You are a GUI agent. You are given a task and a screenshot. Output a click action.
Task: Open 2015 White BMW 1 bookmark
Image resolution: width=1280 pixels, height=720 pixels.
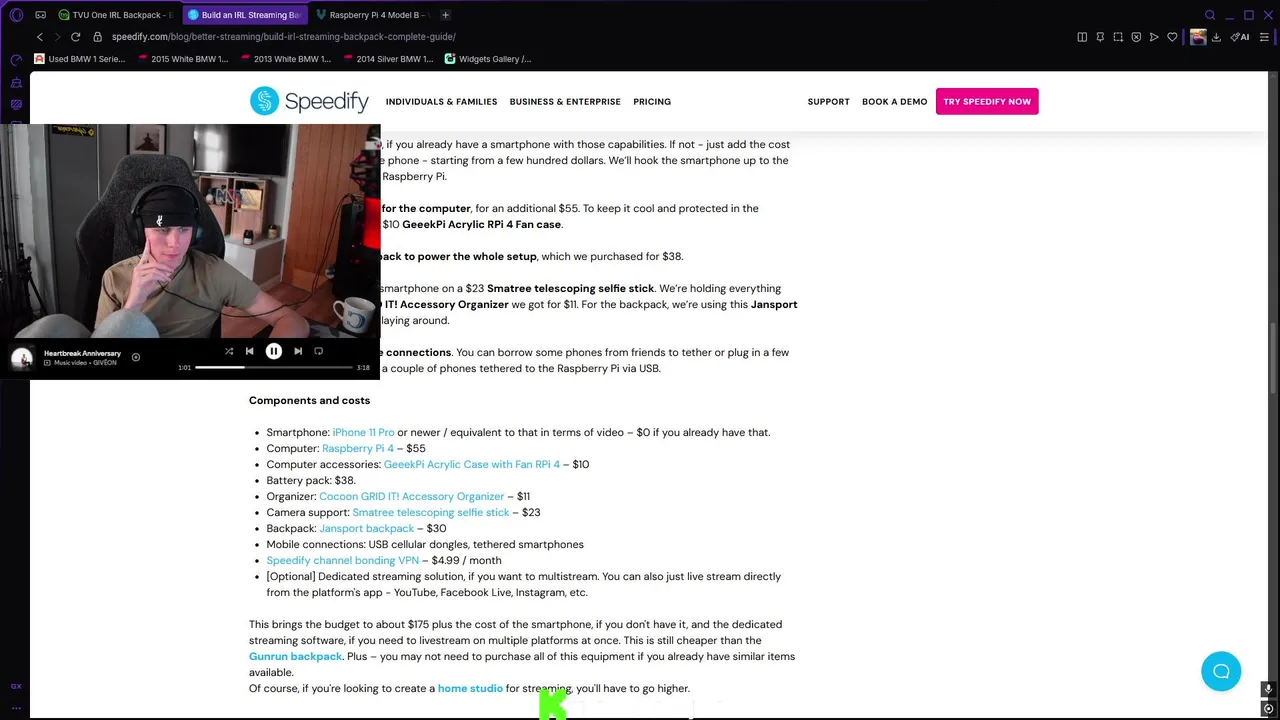pyautogui.click(x=182, y=59)
